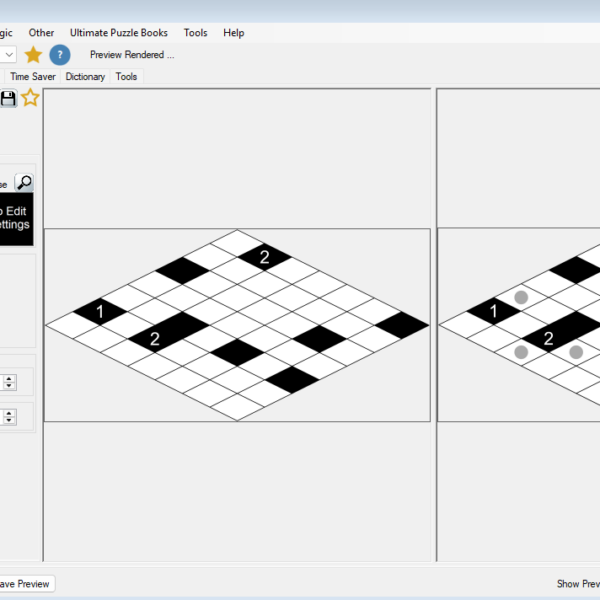Image resolution: width=600 pixels, height=600 pixels.
Task: Open the Ultimate Puzzle Books menu
Action: [119, 33]
